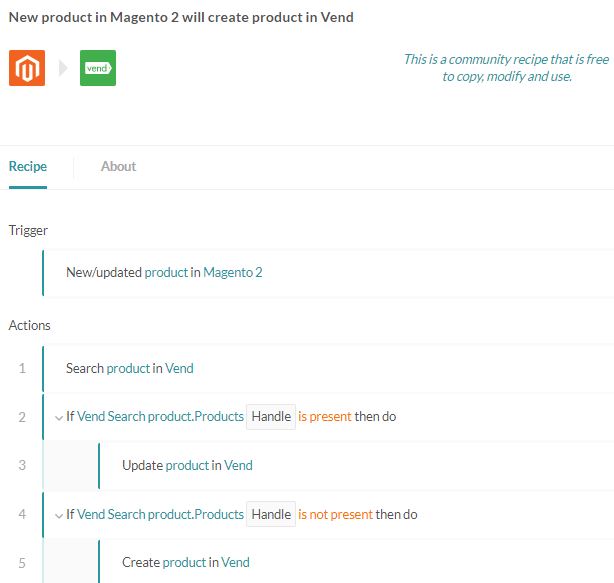Click 'Vend' link in Search product step
Image resolution: width=614 pixels, height=583 pixels.
coord(179,368)
